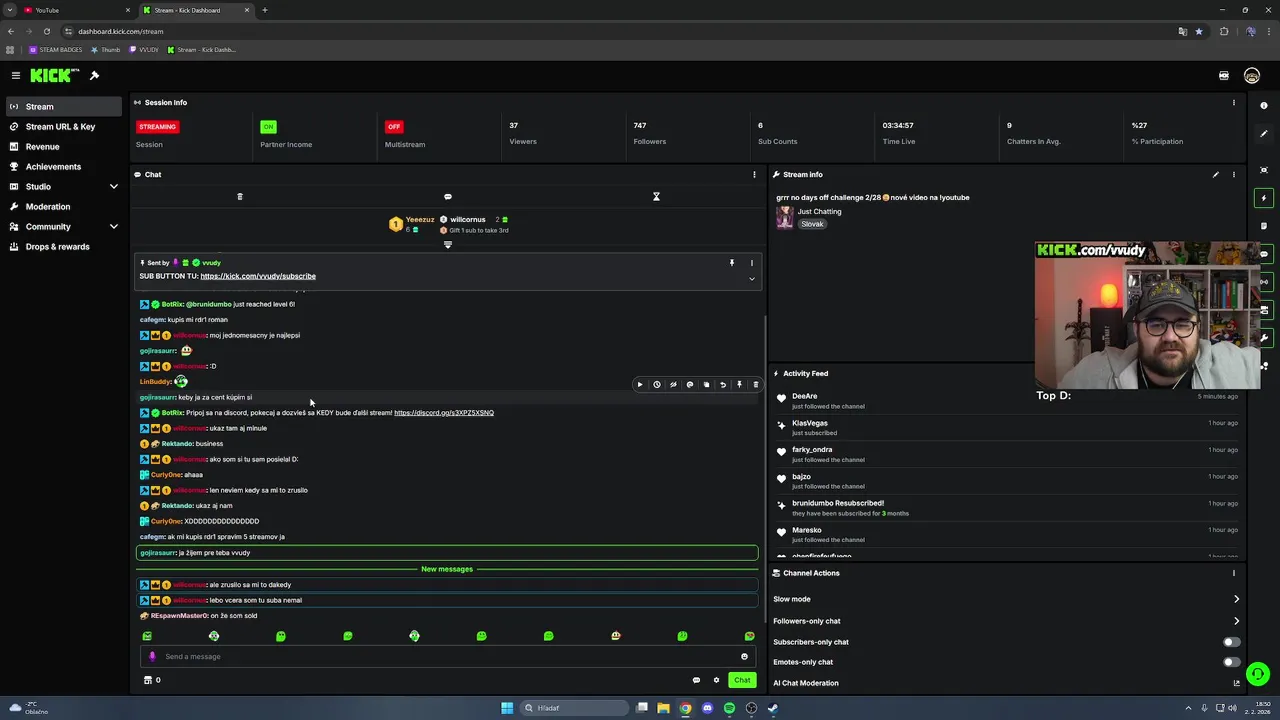Open the profile avatar in top right
The image size is (1280, 720).
[1252, 76]
